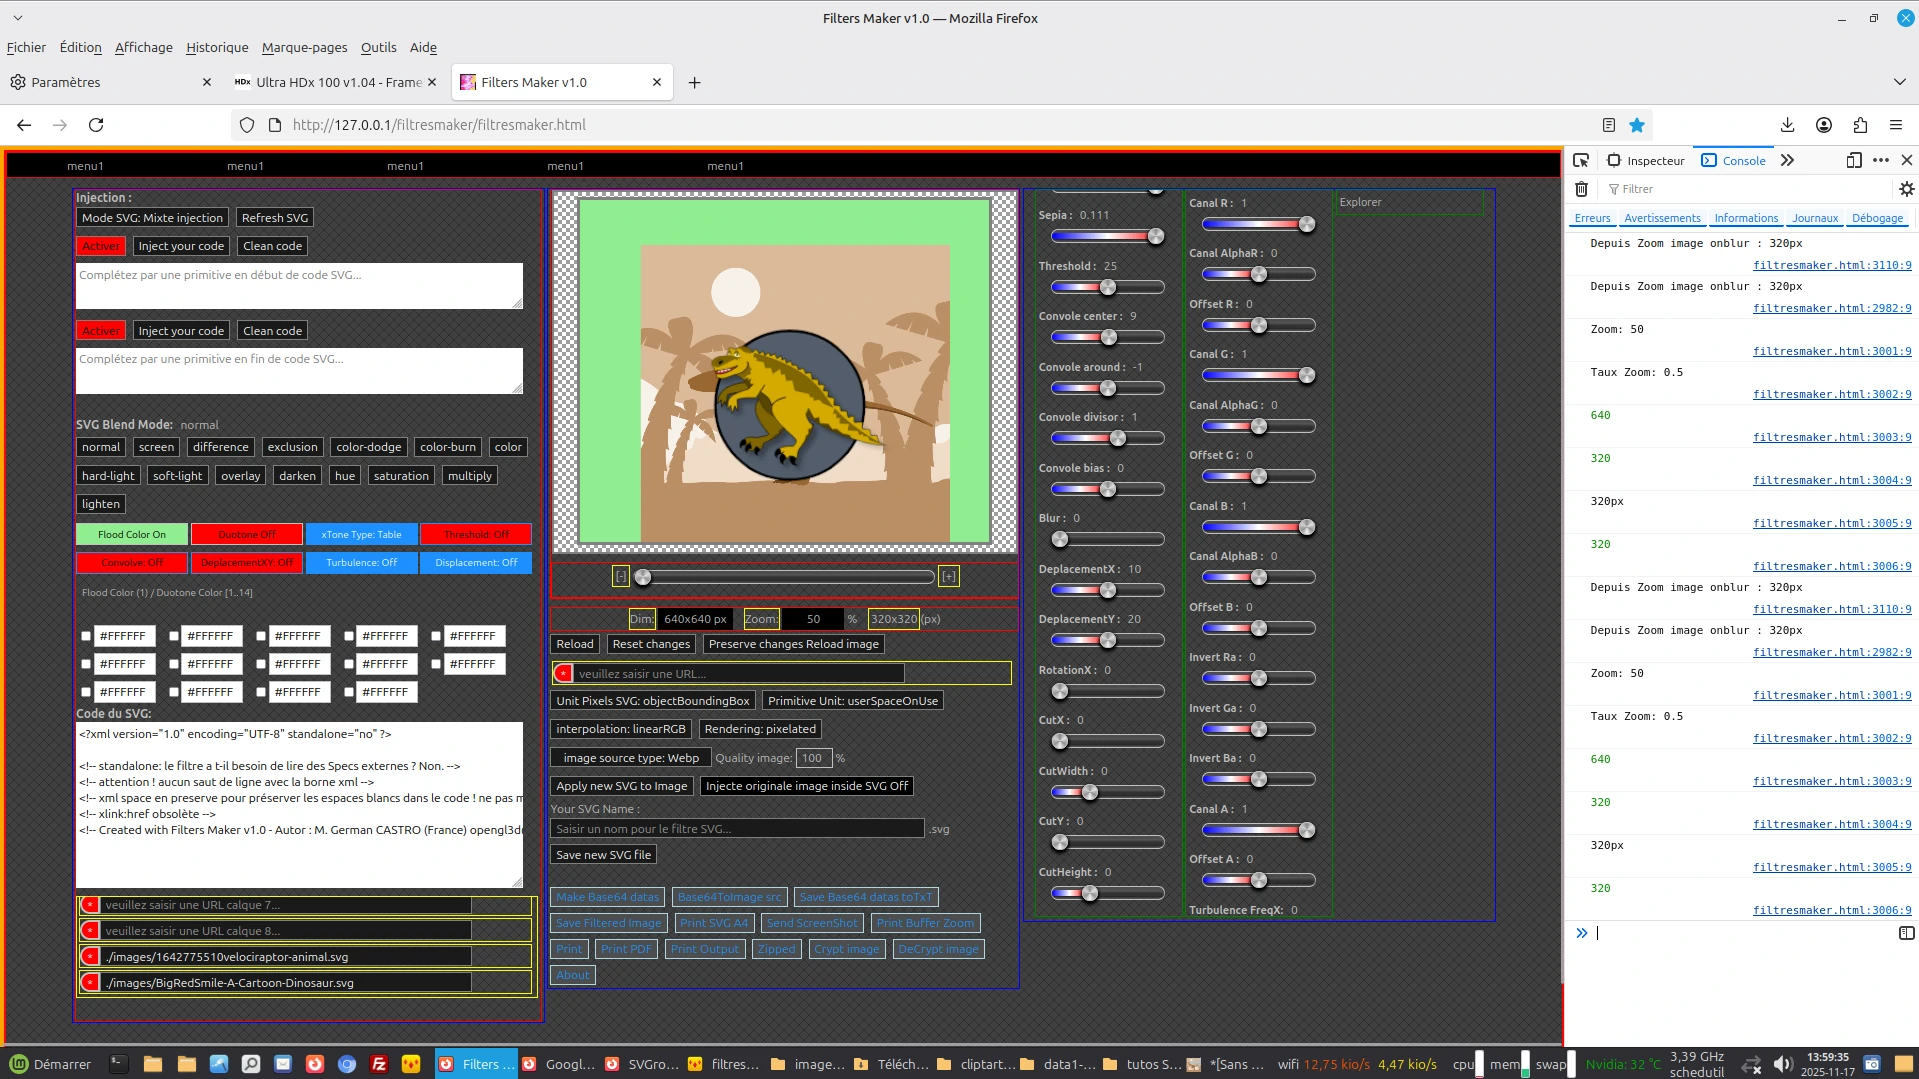1919x1079 pixels.
Task: Click Save new SVG file button
Action: coord(604,855)
